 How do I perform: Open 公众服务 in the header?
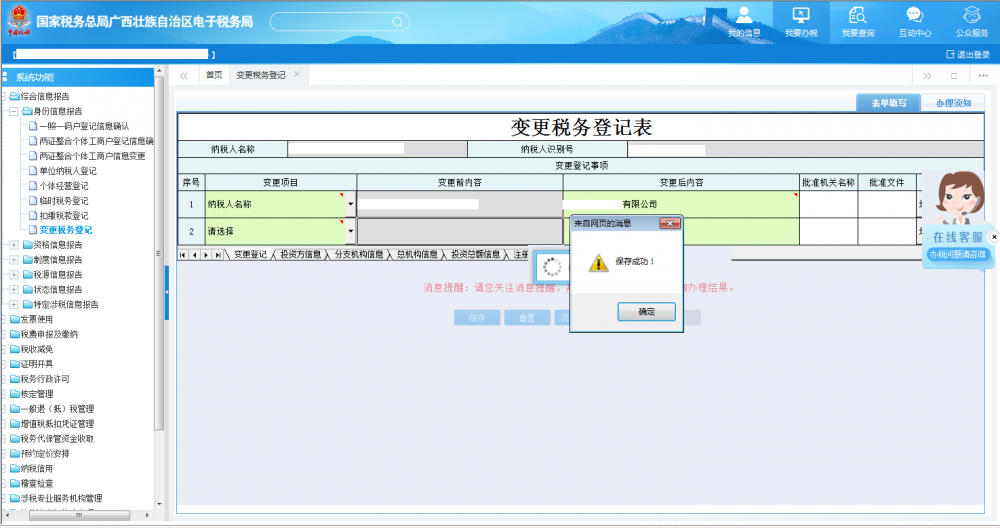[971, 21]
